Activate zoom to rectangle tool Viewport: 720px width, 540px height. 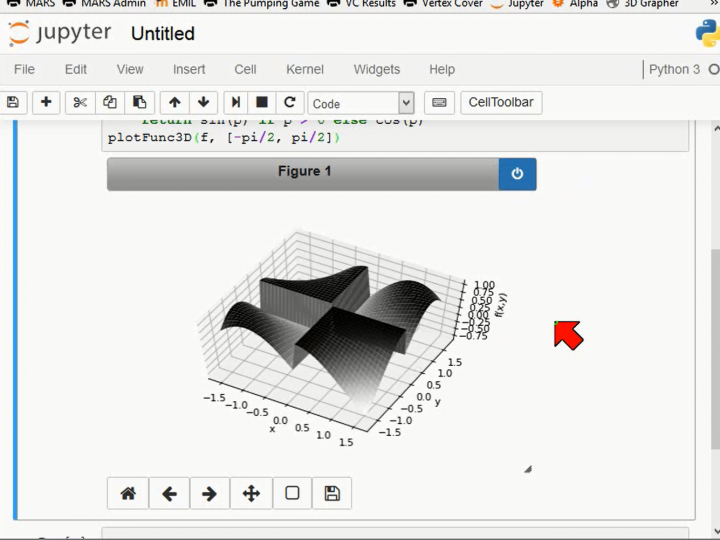pos(292,494)
